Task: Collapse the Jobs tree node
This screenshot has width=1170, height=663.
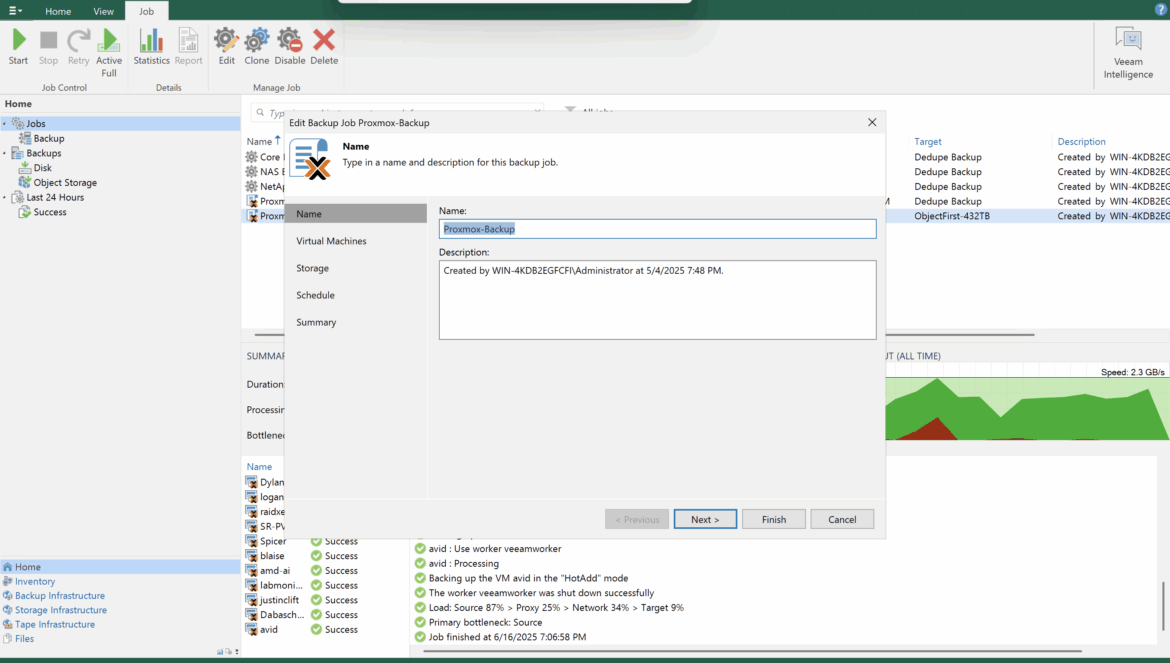Action: [x=5, y=124]
